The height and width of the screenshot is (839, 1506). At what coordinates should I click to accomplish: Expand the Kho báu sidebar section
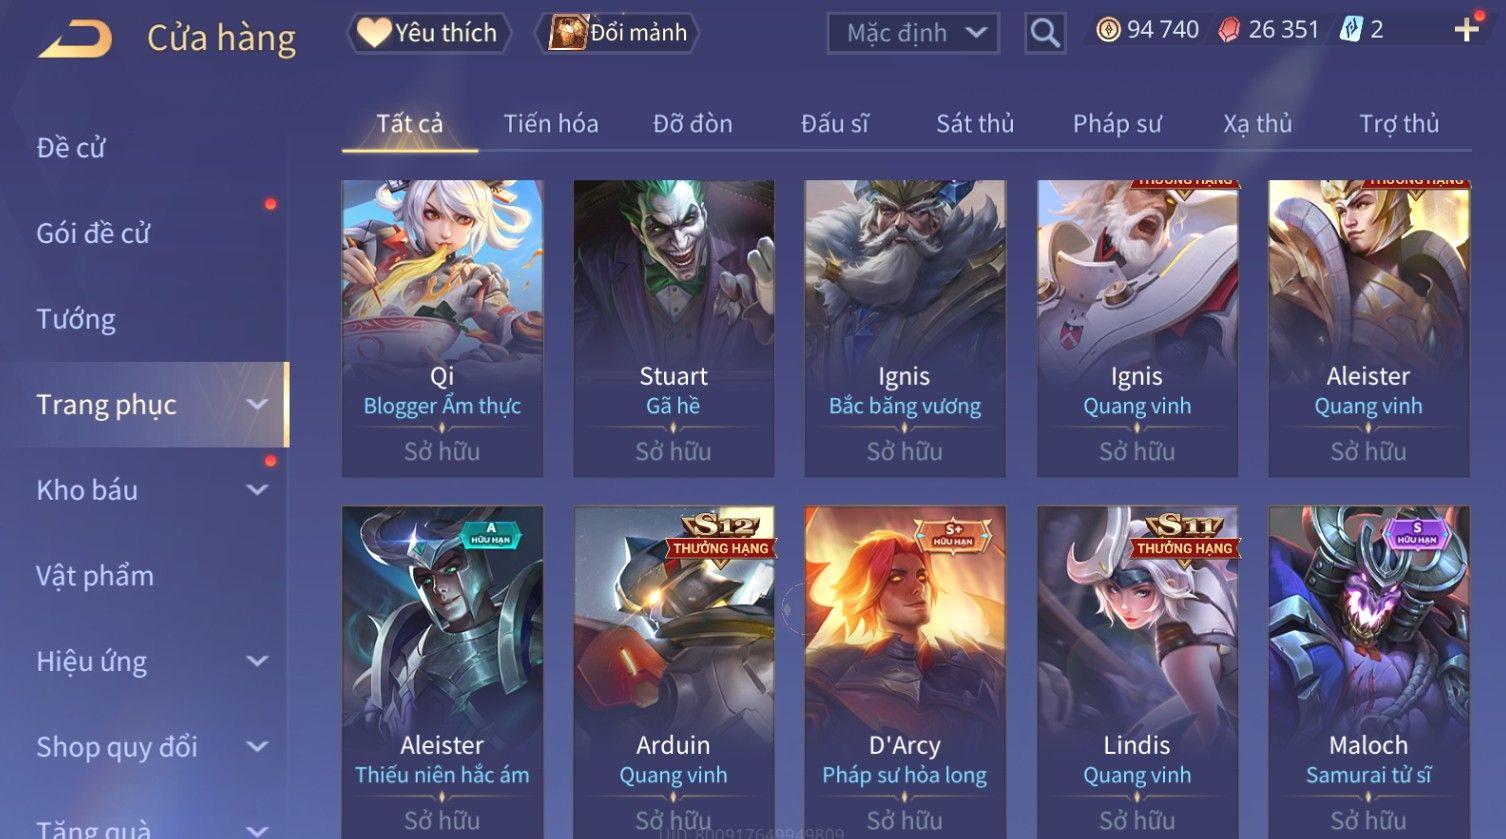257,490
